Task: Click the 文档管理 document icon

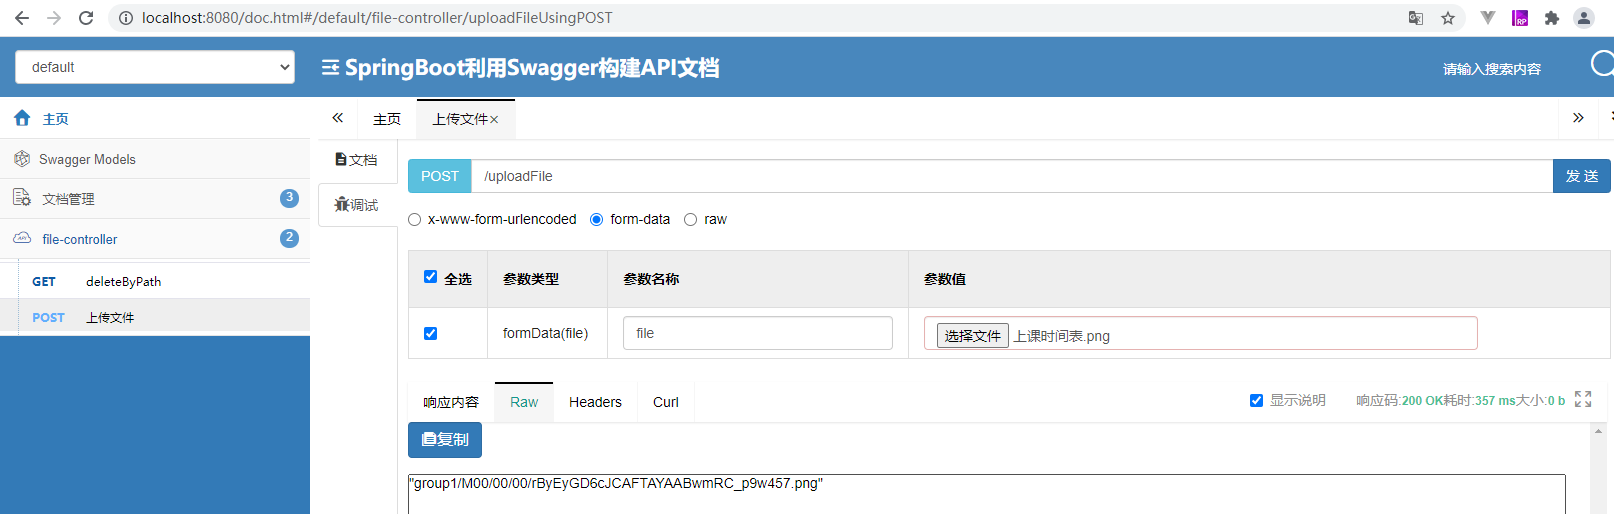Action: point(22,198)
